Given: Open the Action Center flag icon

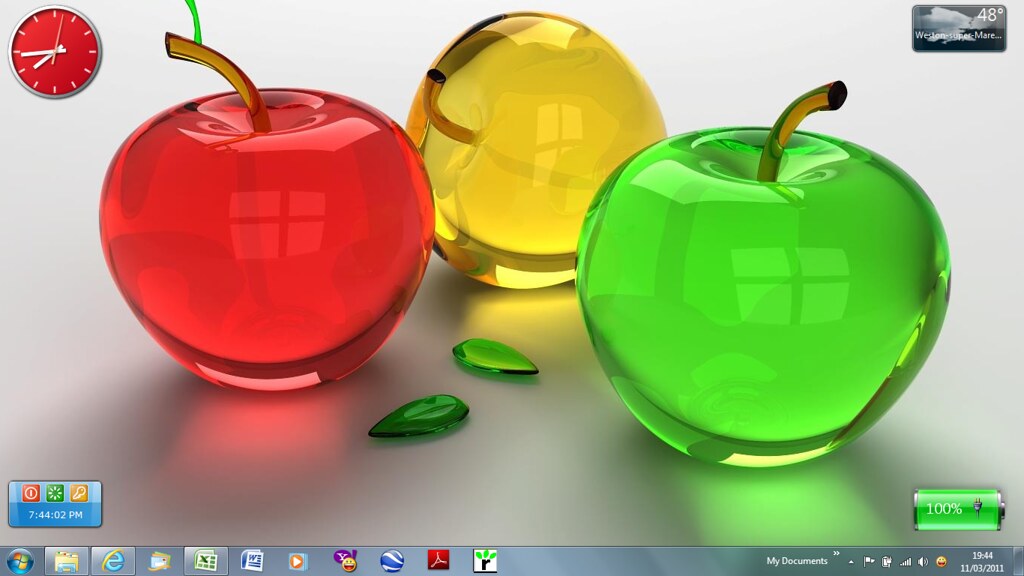Looking at the screenshot, I should pyautogui.click(x=869, y=562).
